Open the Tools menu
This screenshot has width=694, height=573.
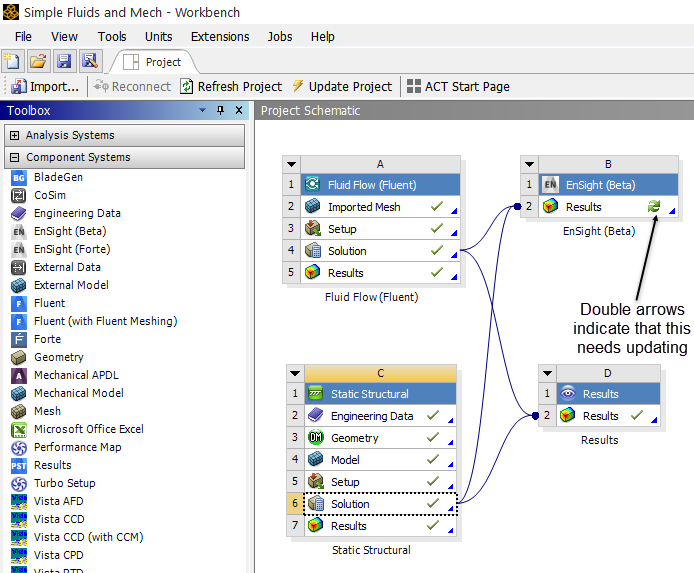click(x=112, y=36)
